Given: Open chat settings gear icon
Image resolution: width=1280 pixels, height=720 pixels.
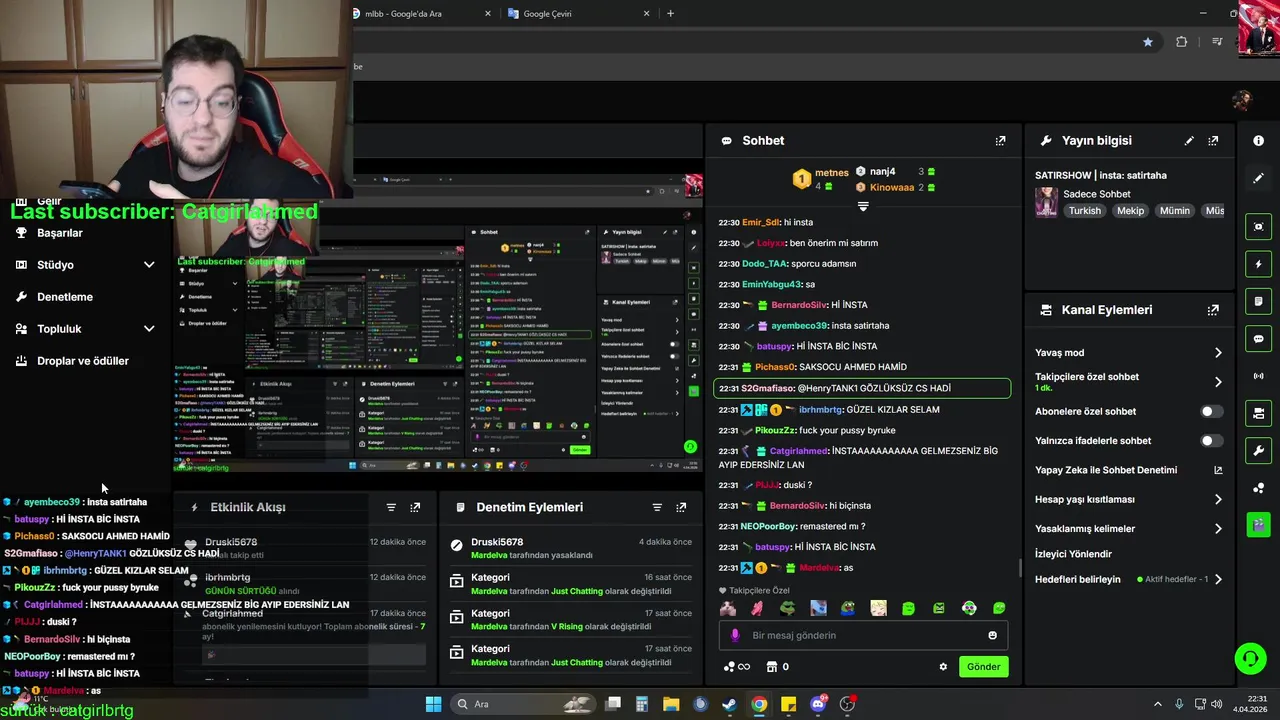Looking at the screenshot, I should coord(942,667).
